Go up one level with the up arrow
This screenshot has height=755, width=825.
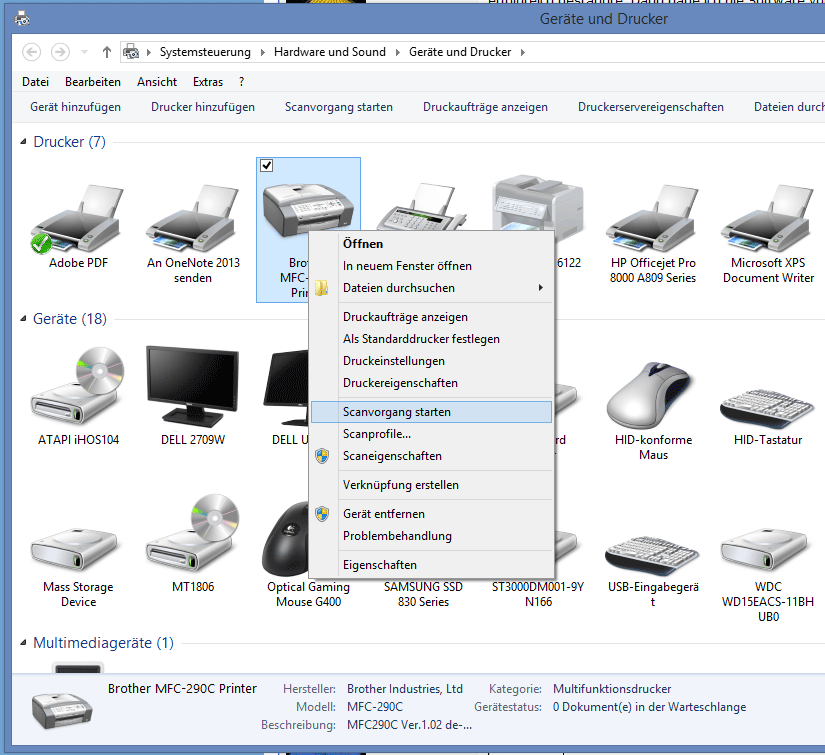tap(107, 52)
